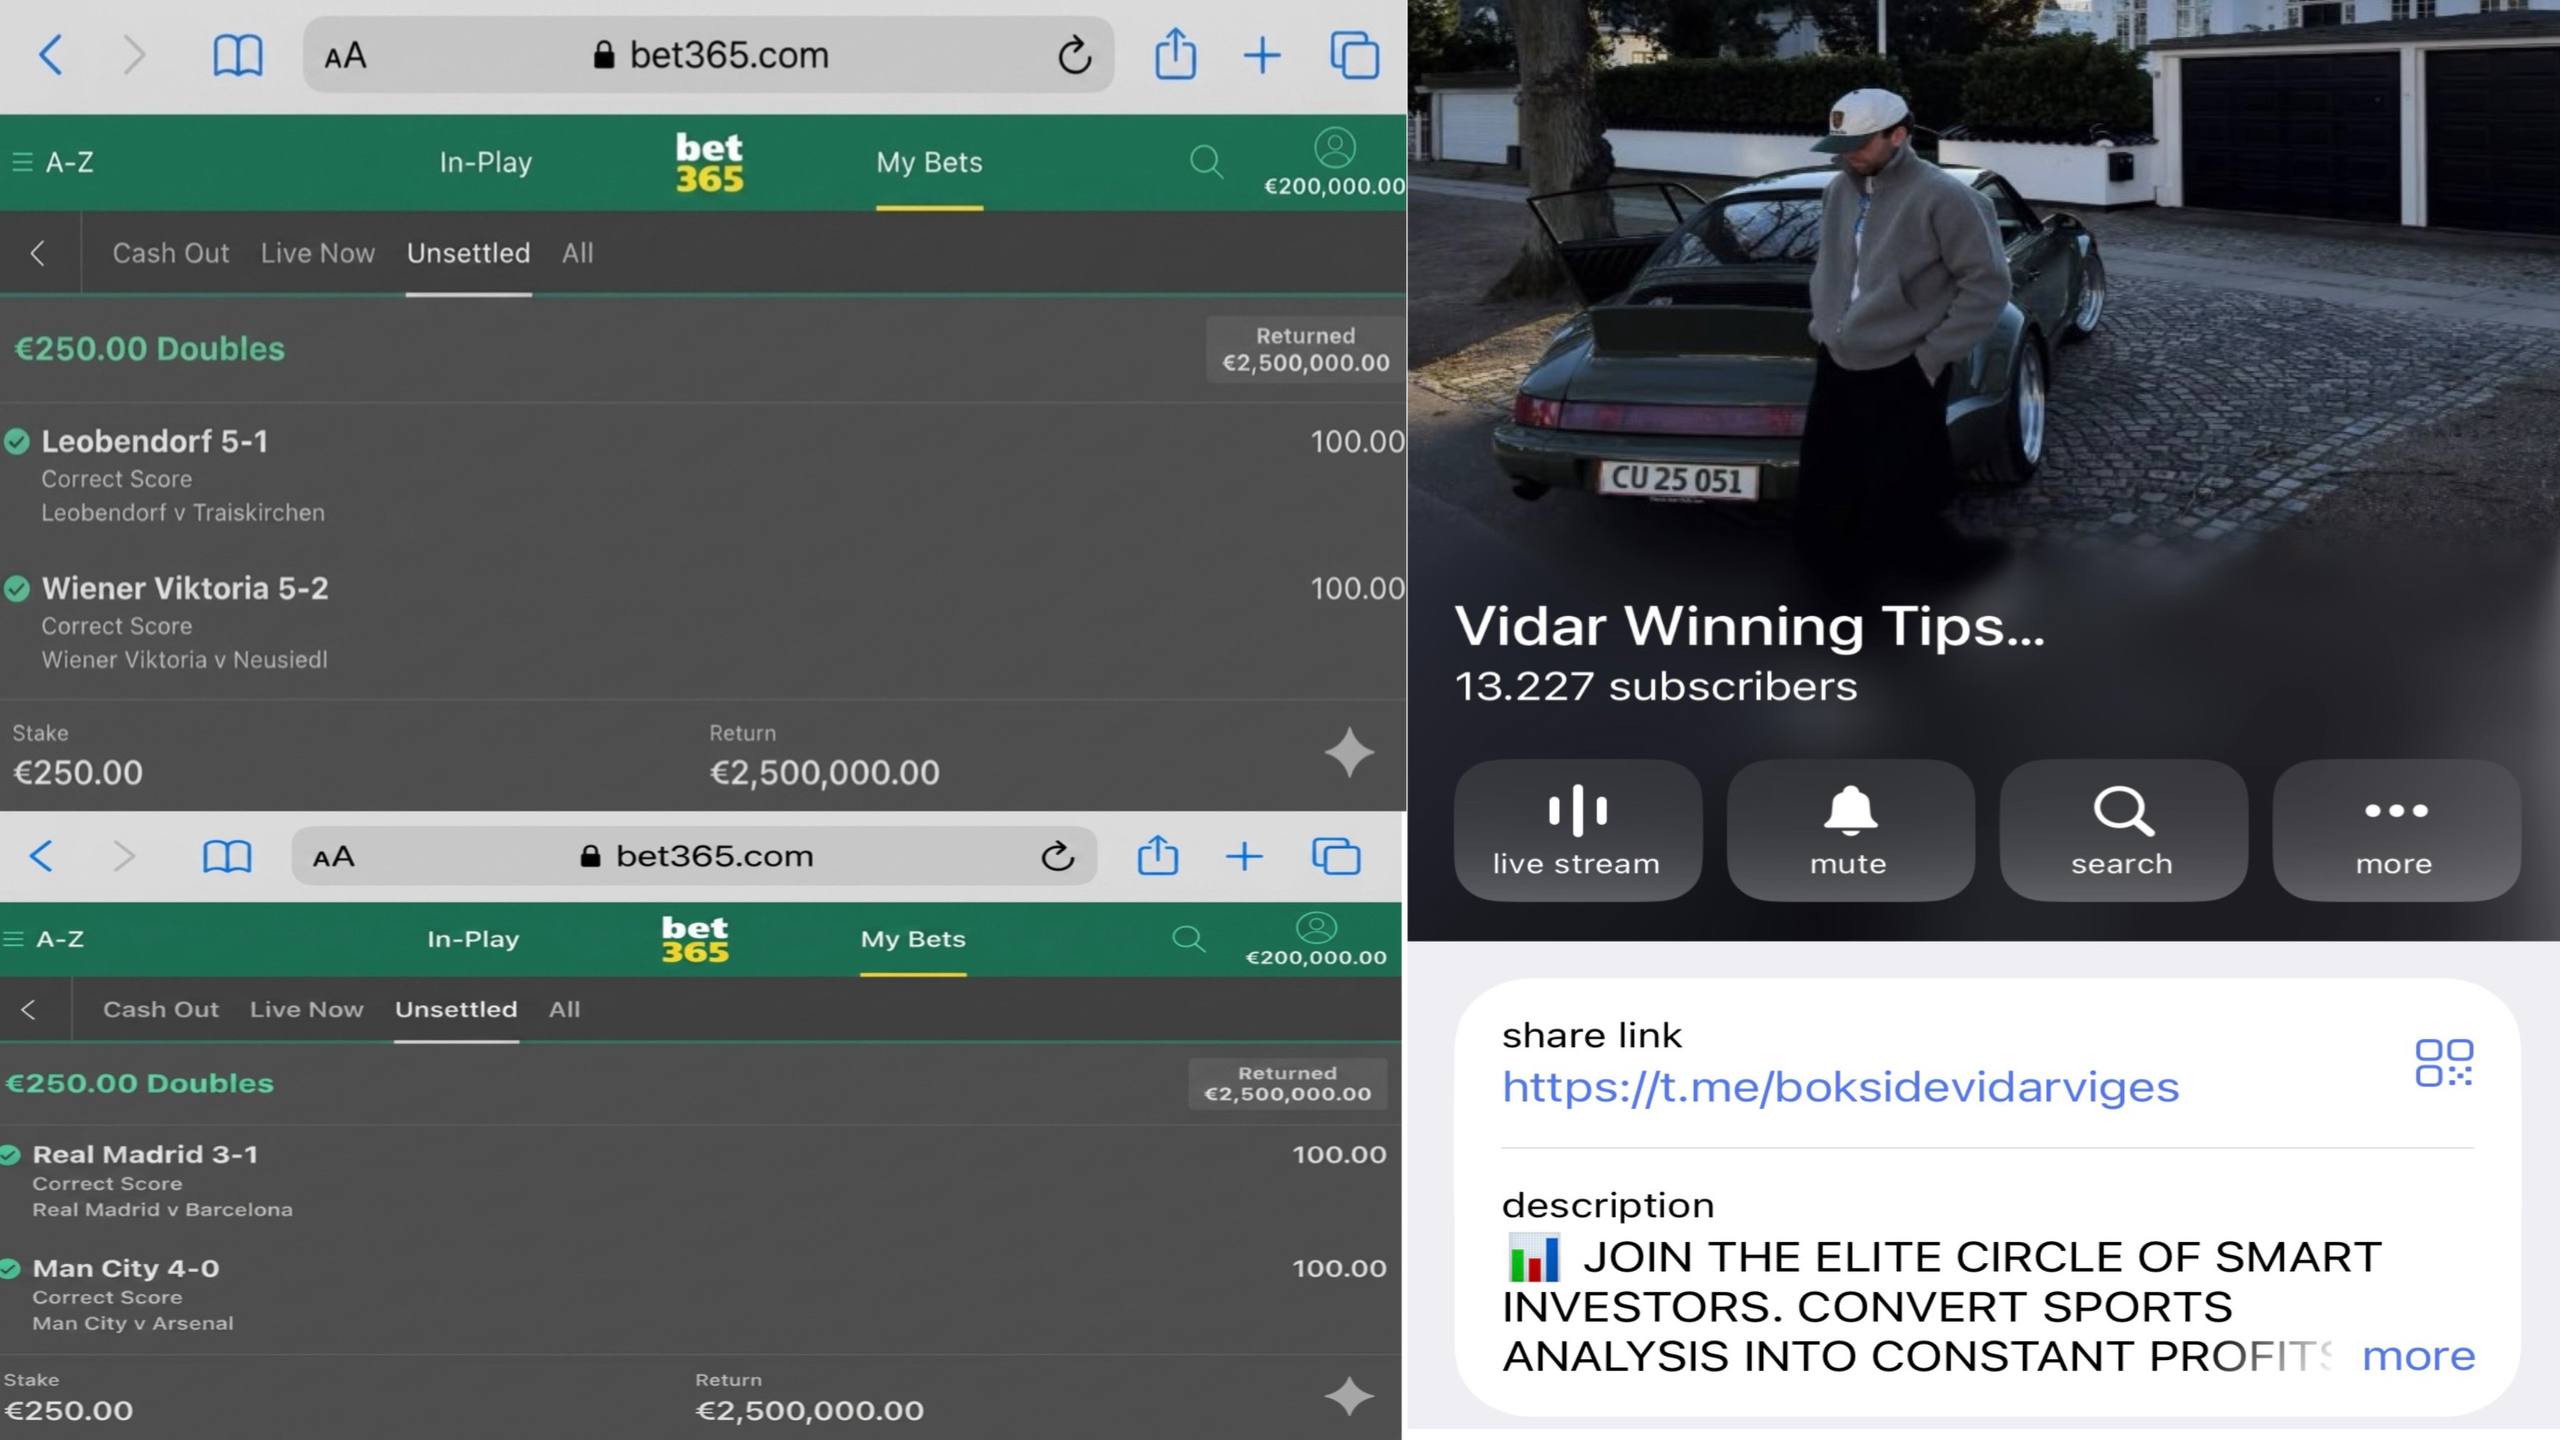Go forward in the upper Safari browser

[x=134, y=55]
